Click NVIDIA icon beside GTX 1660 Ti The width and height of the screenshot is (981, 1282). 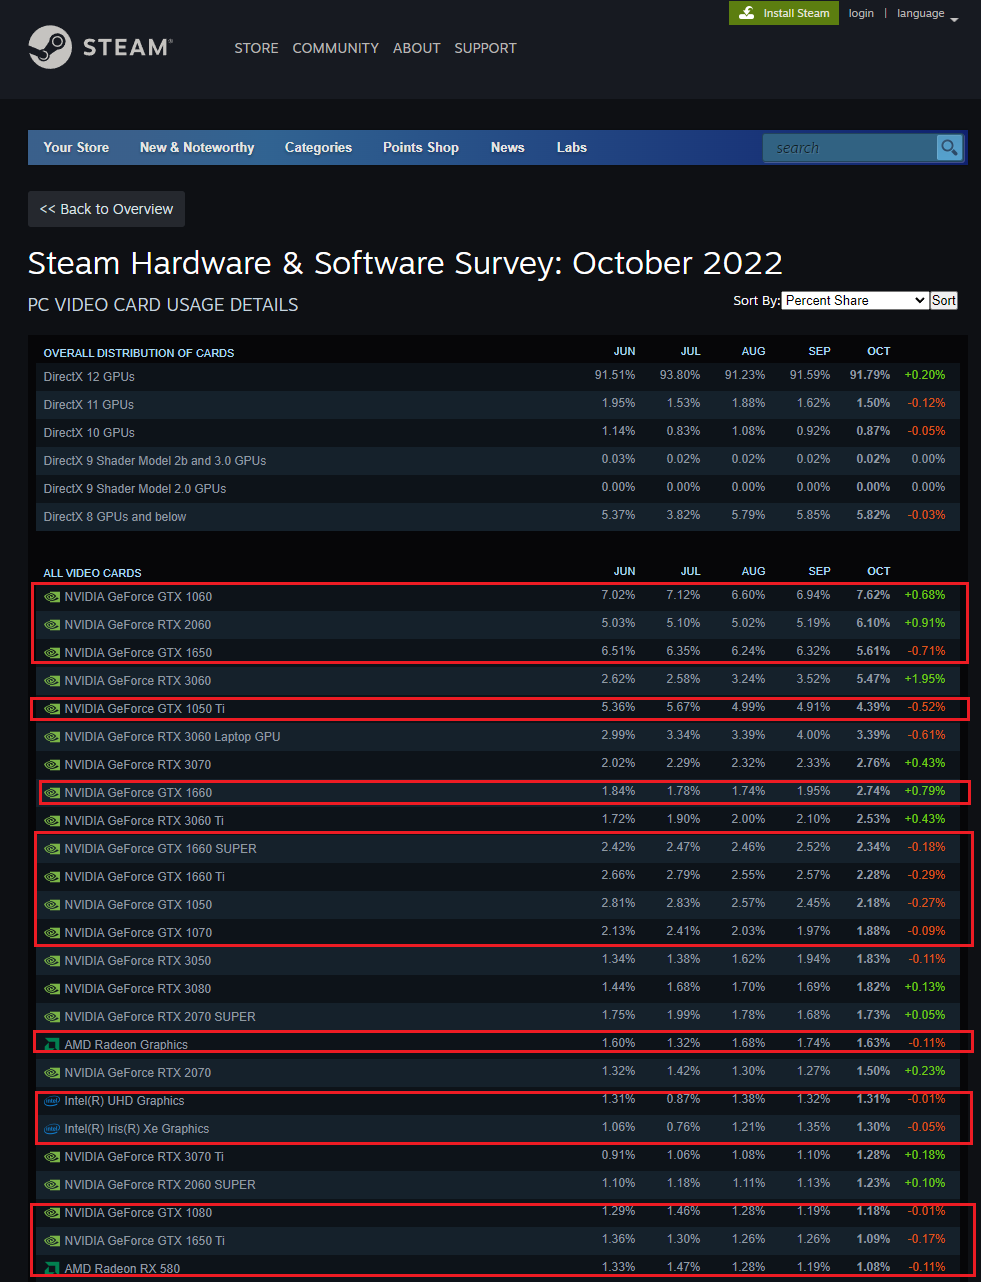click(52, 877)
